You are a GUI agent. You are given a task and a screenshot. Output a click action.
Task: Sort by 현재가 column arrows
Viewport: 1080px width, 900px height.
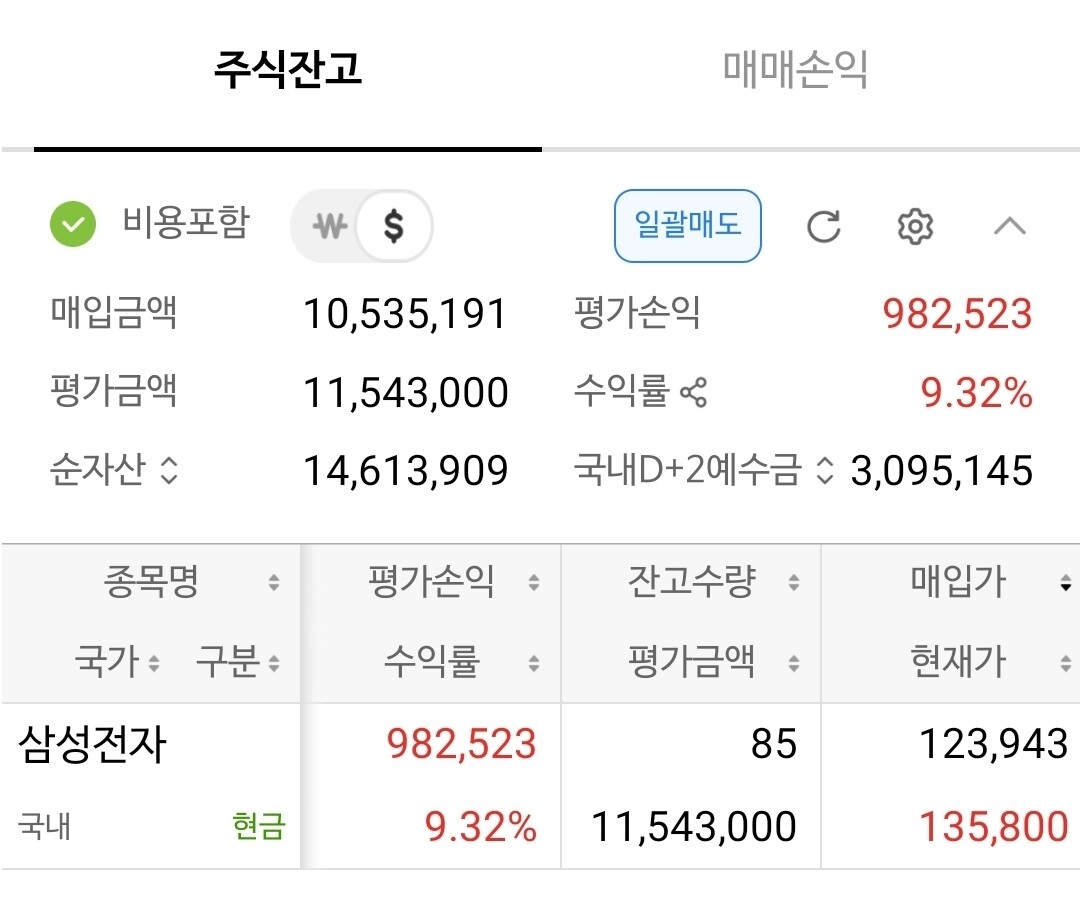(x=1065, y=663)
